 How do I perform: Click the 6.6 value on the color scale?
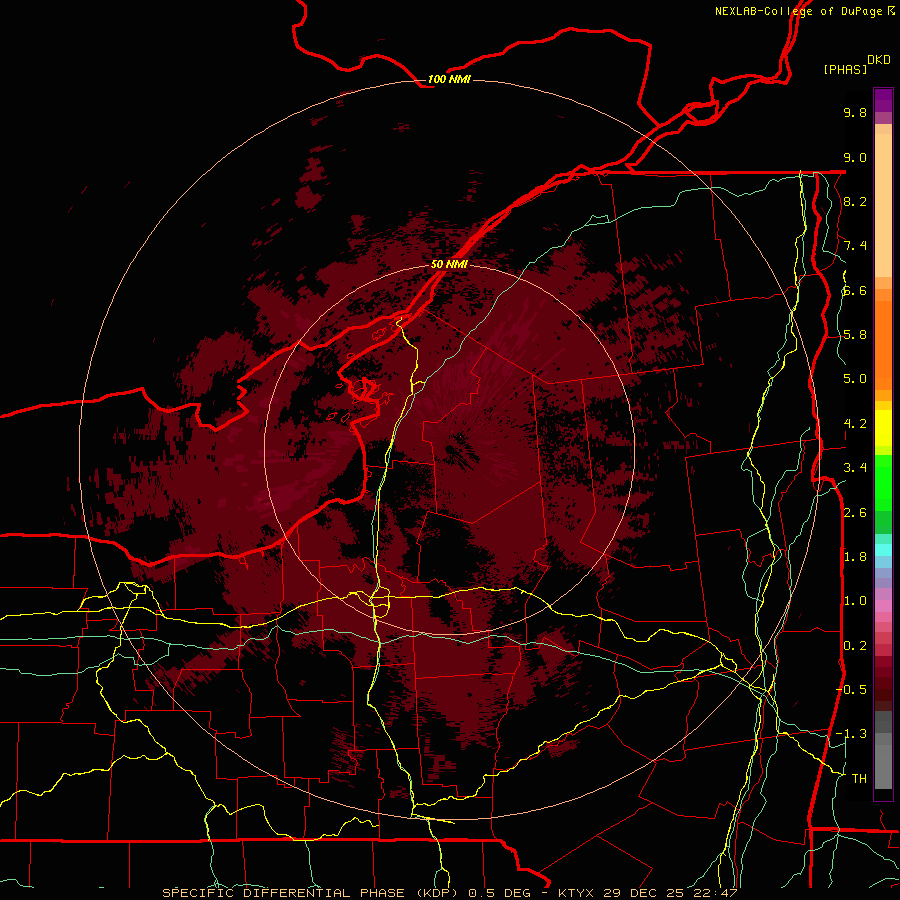coord(855,290)
